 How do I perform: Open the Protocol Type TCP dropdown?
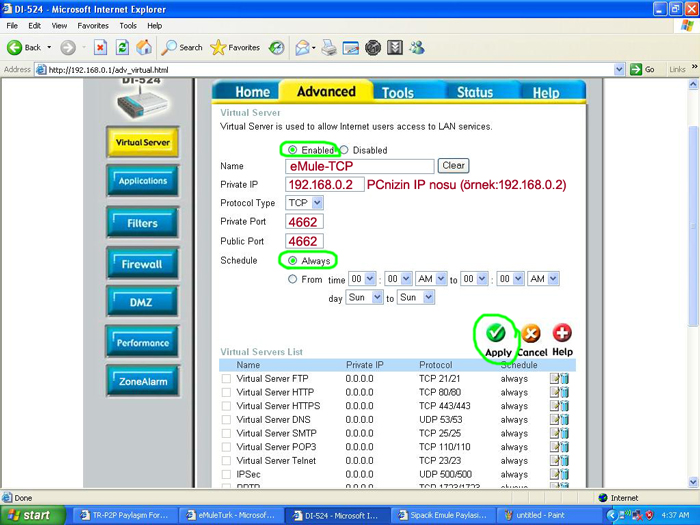point(304,203)
